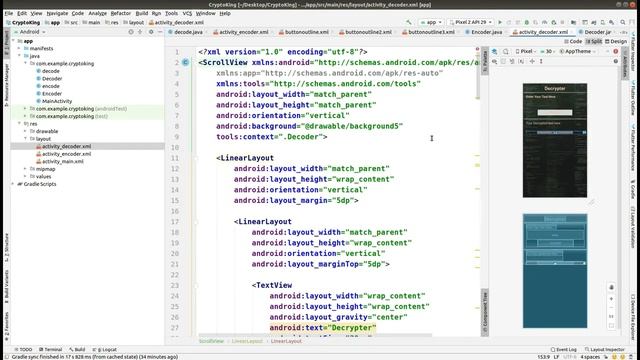Click the red error indicator in preview toolbar
This screenshot has width=640, height=360.
coord(616,51)
